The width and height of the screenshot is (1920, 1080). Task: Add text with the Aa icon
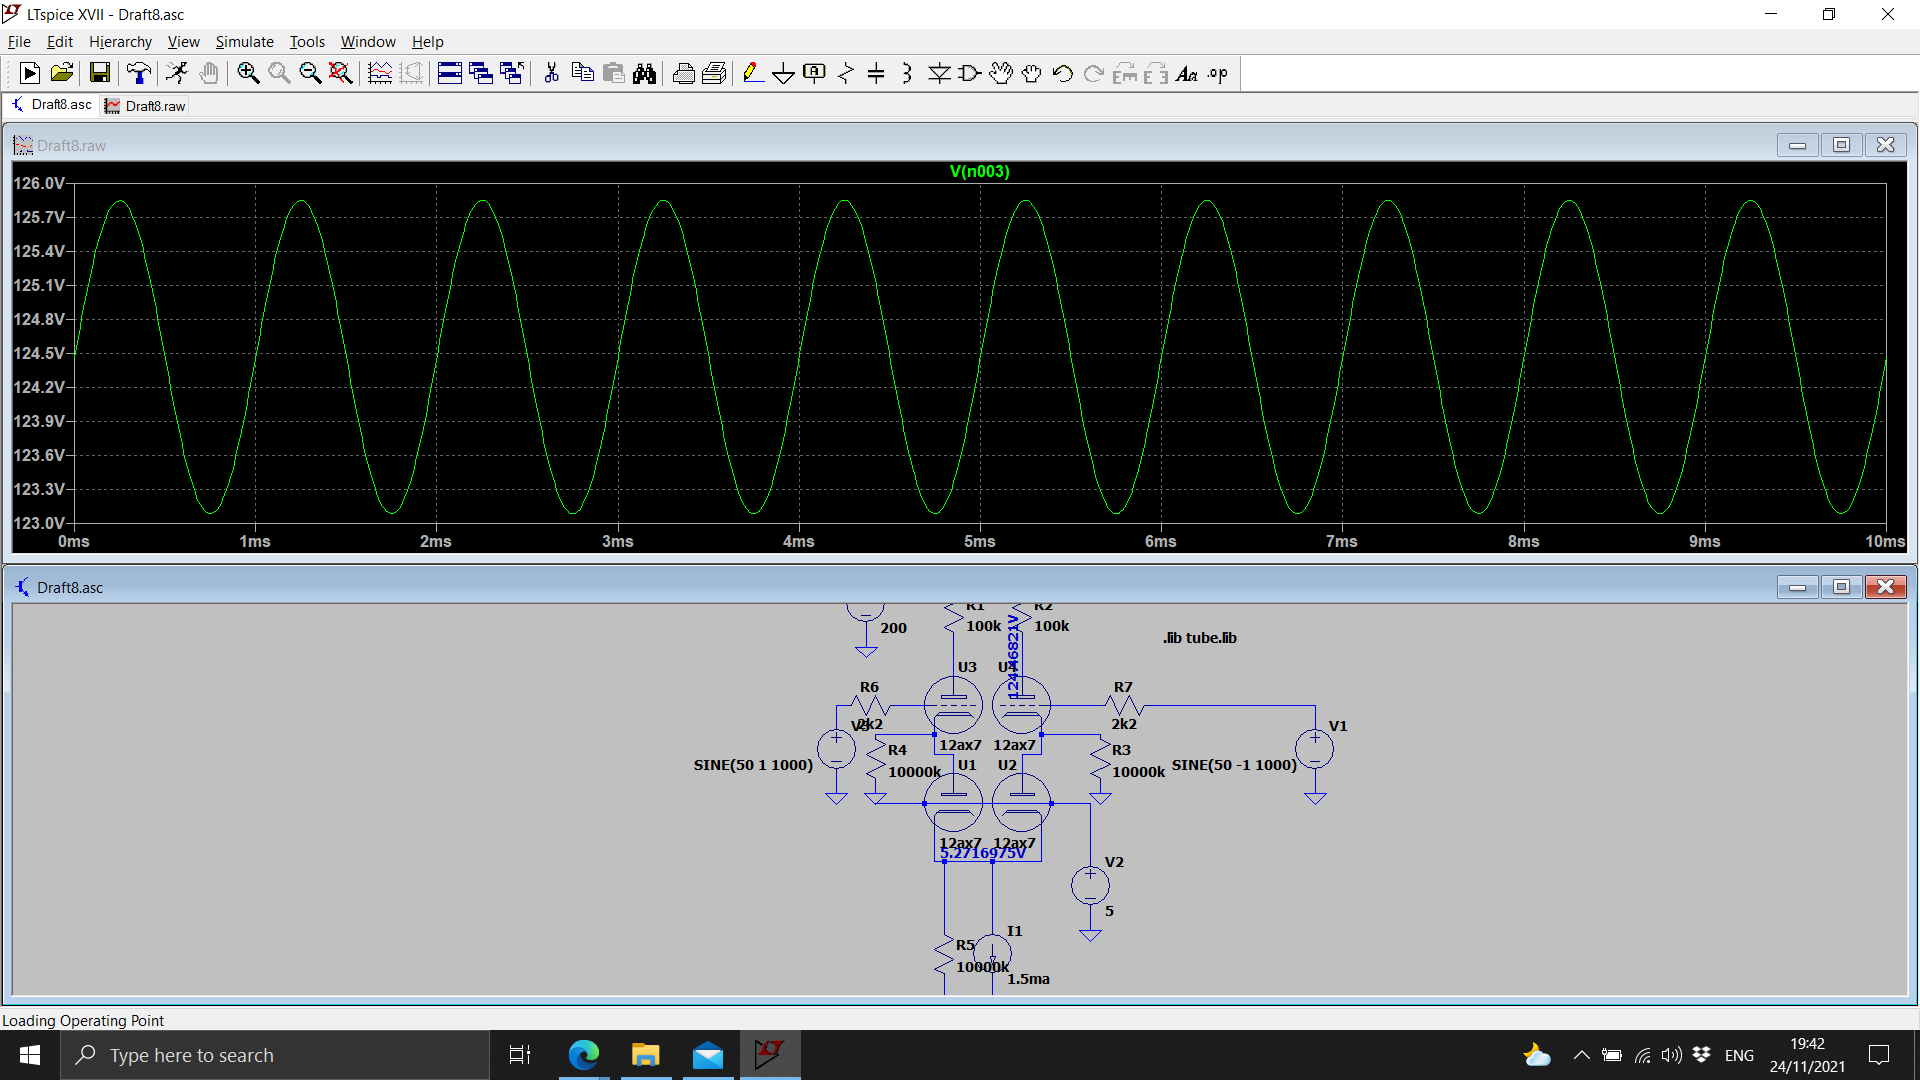click(1187, 73)
